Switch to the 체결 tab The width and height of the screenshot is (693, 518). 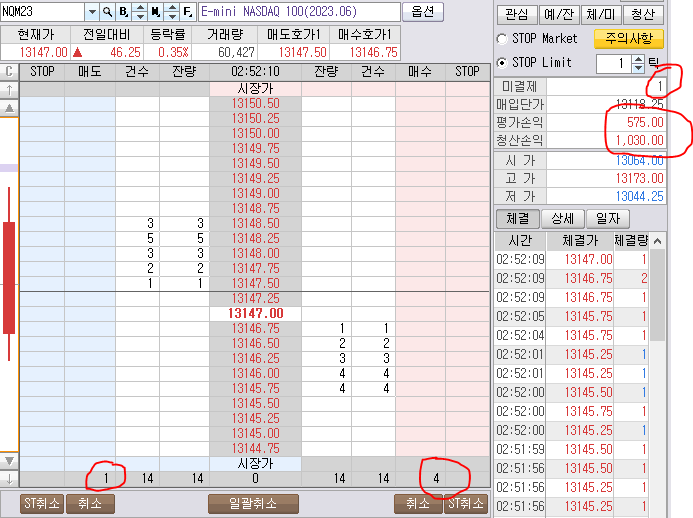518,218
